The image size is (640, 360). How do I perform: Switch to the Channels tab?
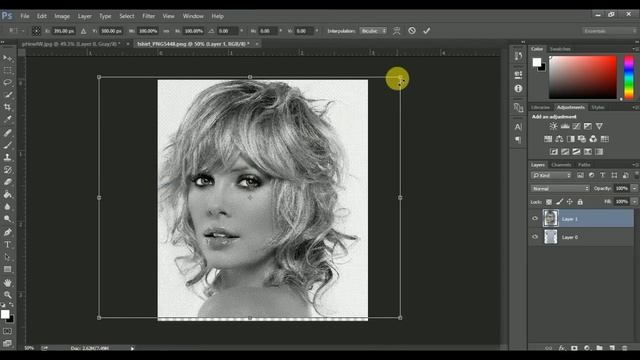[x=561, y=165]
